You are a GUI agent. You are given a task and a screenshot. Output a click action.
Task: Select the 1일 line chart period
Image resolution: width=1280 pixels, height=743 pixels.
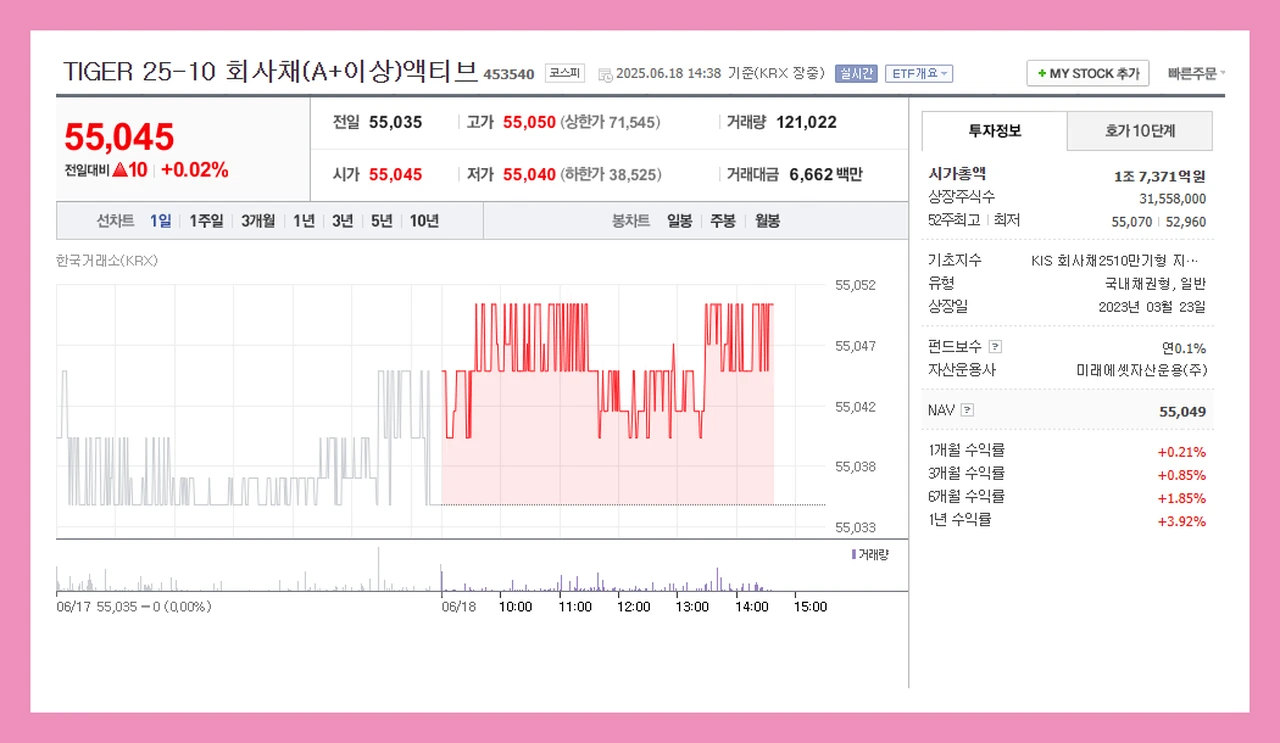pyautogui.click(x=160, y=221)
